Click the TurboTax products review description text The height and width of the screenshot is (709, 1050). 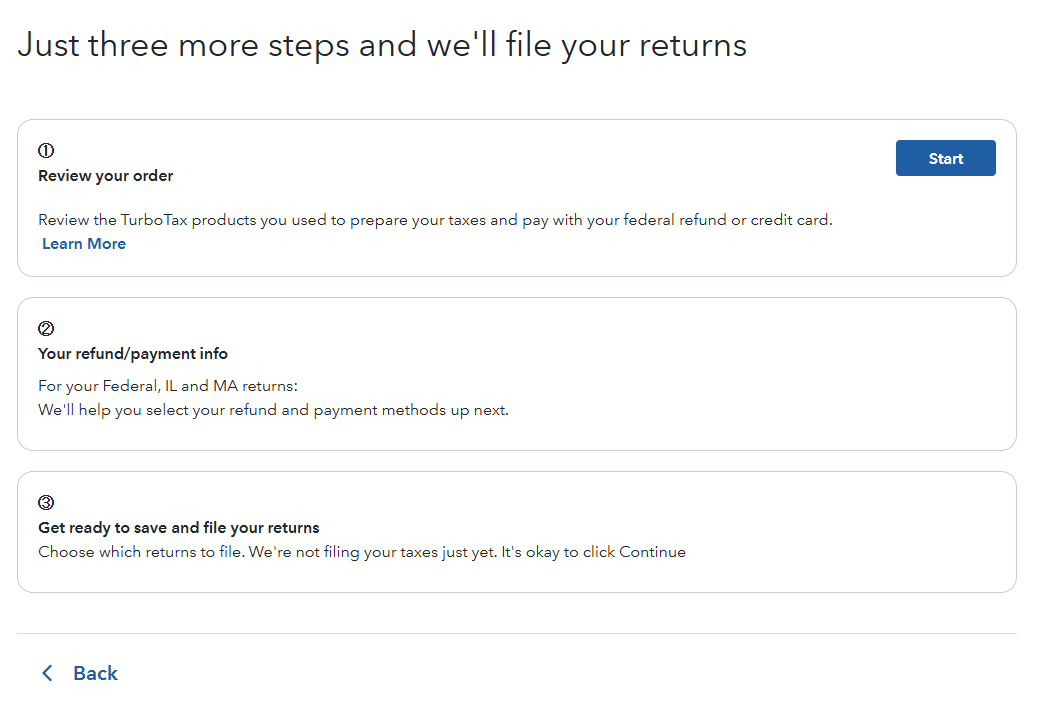(435, 220)
